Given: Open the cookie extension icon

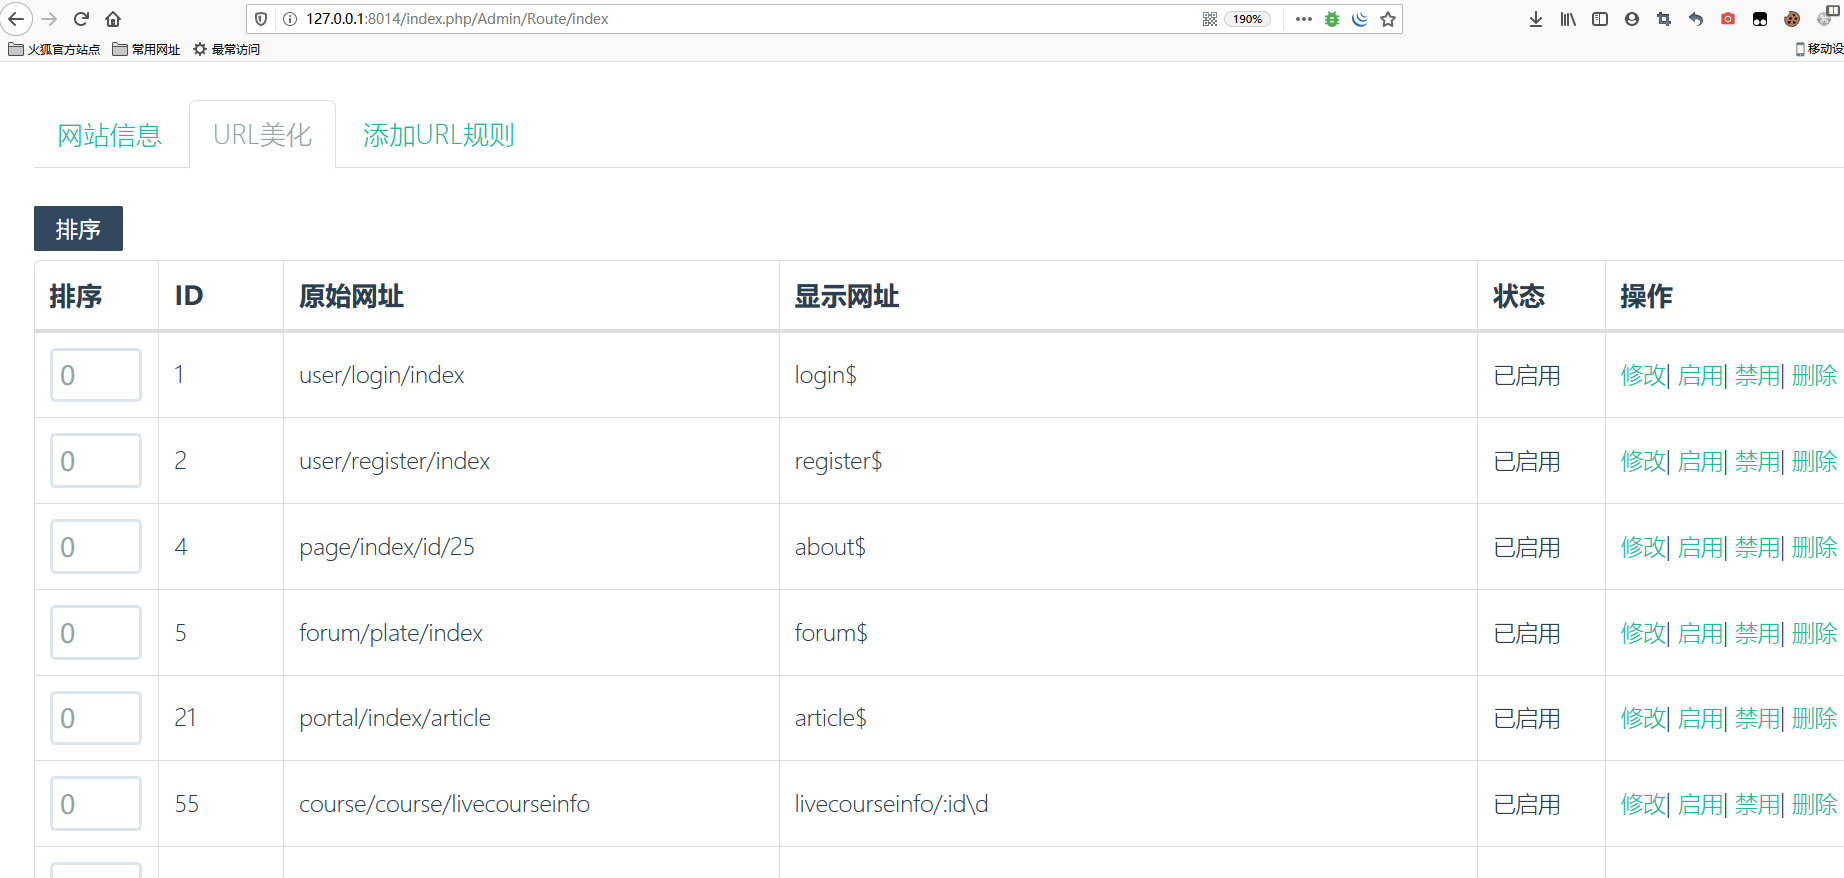Looking at the screenshot, I should click(1792, 19).
